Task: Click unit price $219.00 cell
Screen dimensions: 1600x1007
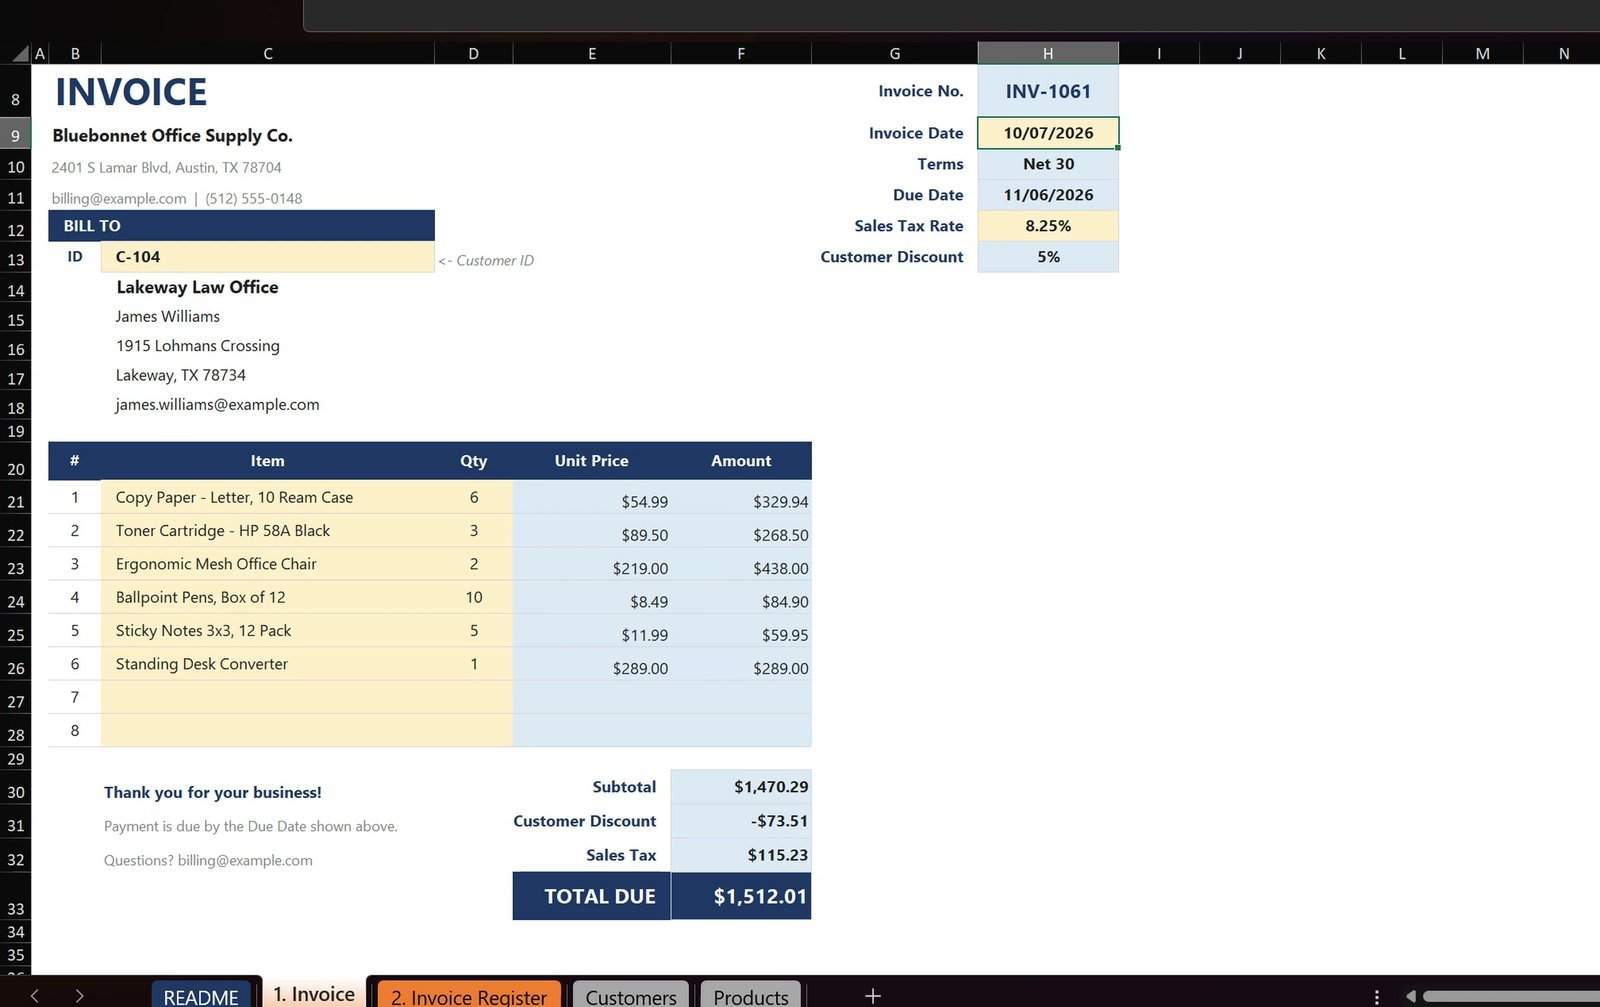Action: pyautogui.click(x=592, y=565)
